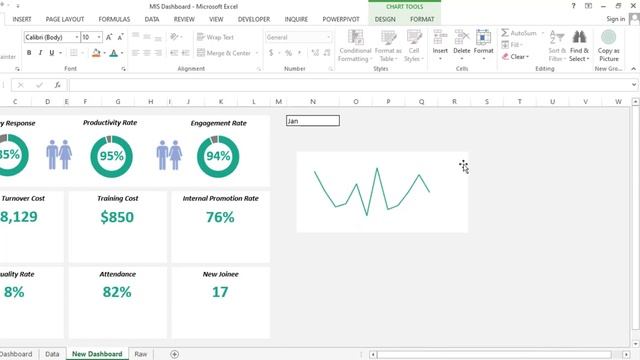This screenshot has height=360, width=640.
Task: Click the Delete cells icon
Action: pos(462,38)
